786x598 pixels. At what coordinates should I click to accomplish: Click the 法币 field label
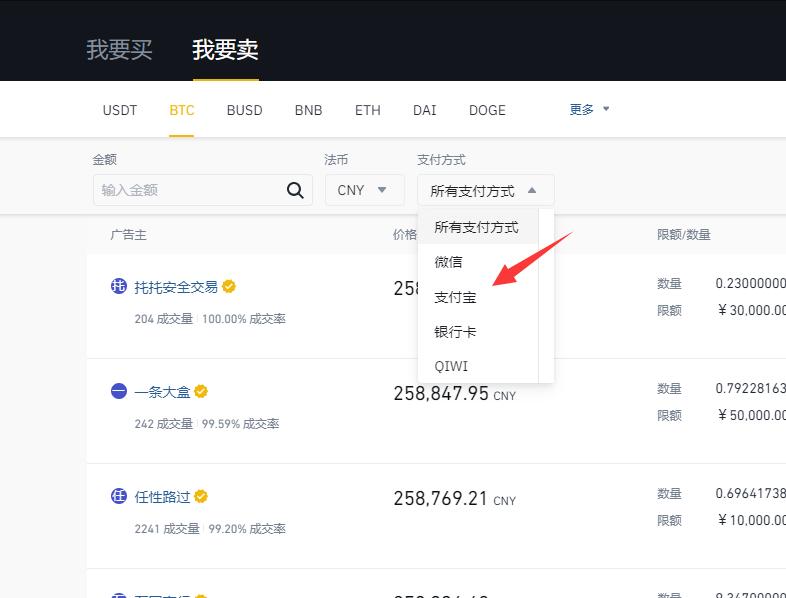[x=336, y=160]
